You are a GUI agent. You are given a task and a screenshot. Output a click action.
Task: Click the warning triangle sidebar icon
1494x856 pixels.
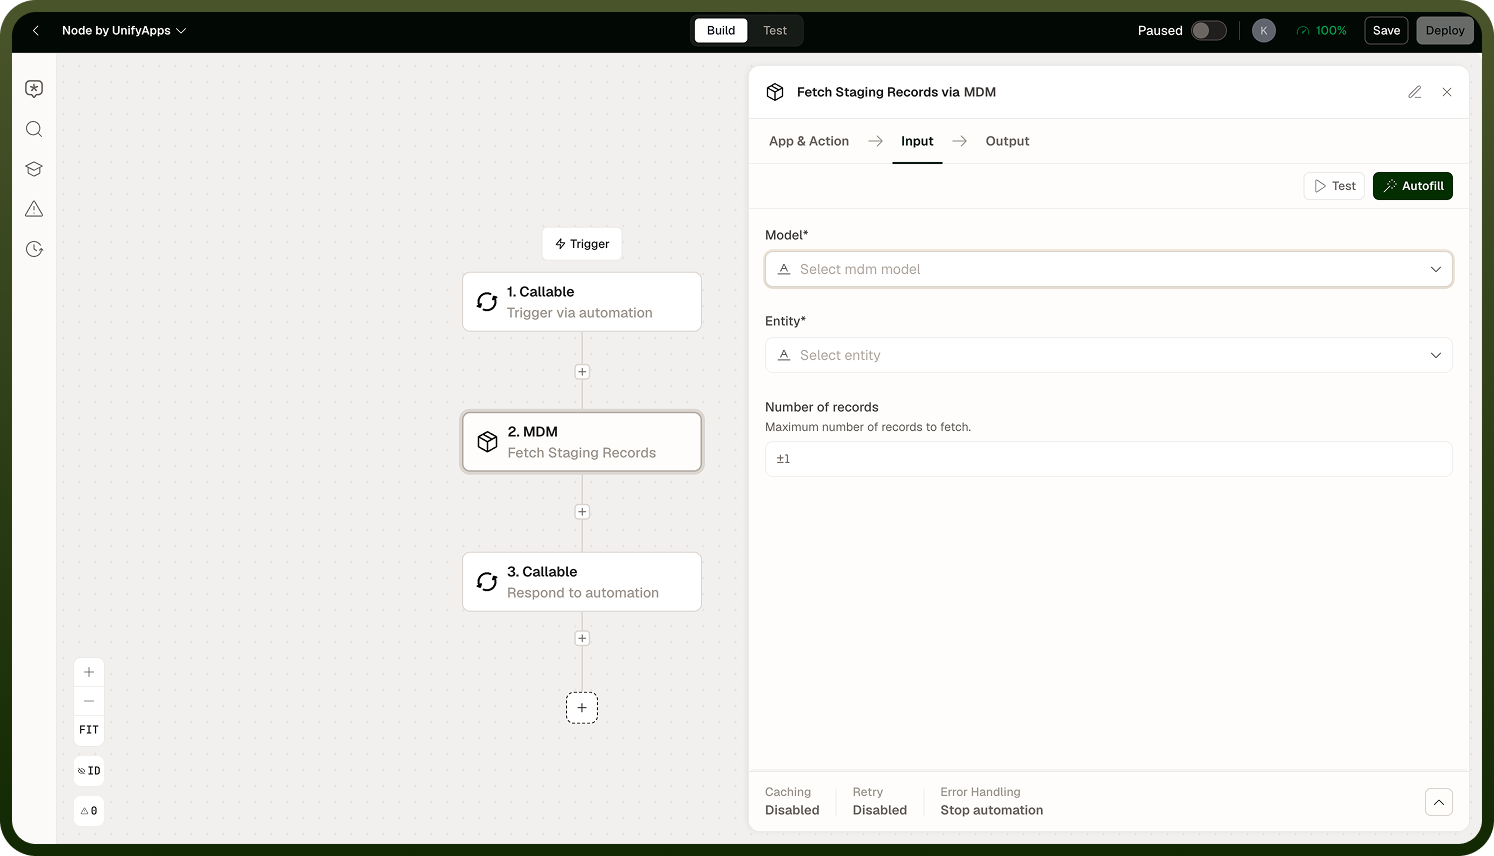[34, 209]
